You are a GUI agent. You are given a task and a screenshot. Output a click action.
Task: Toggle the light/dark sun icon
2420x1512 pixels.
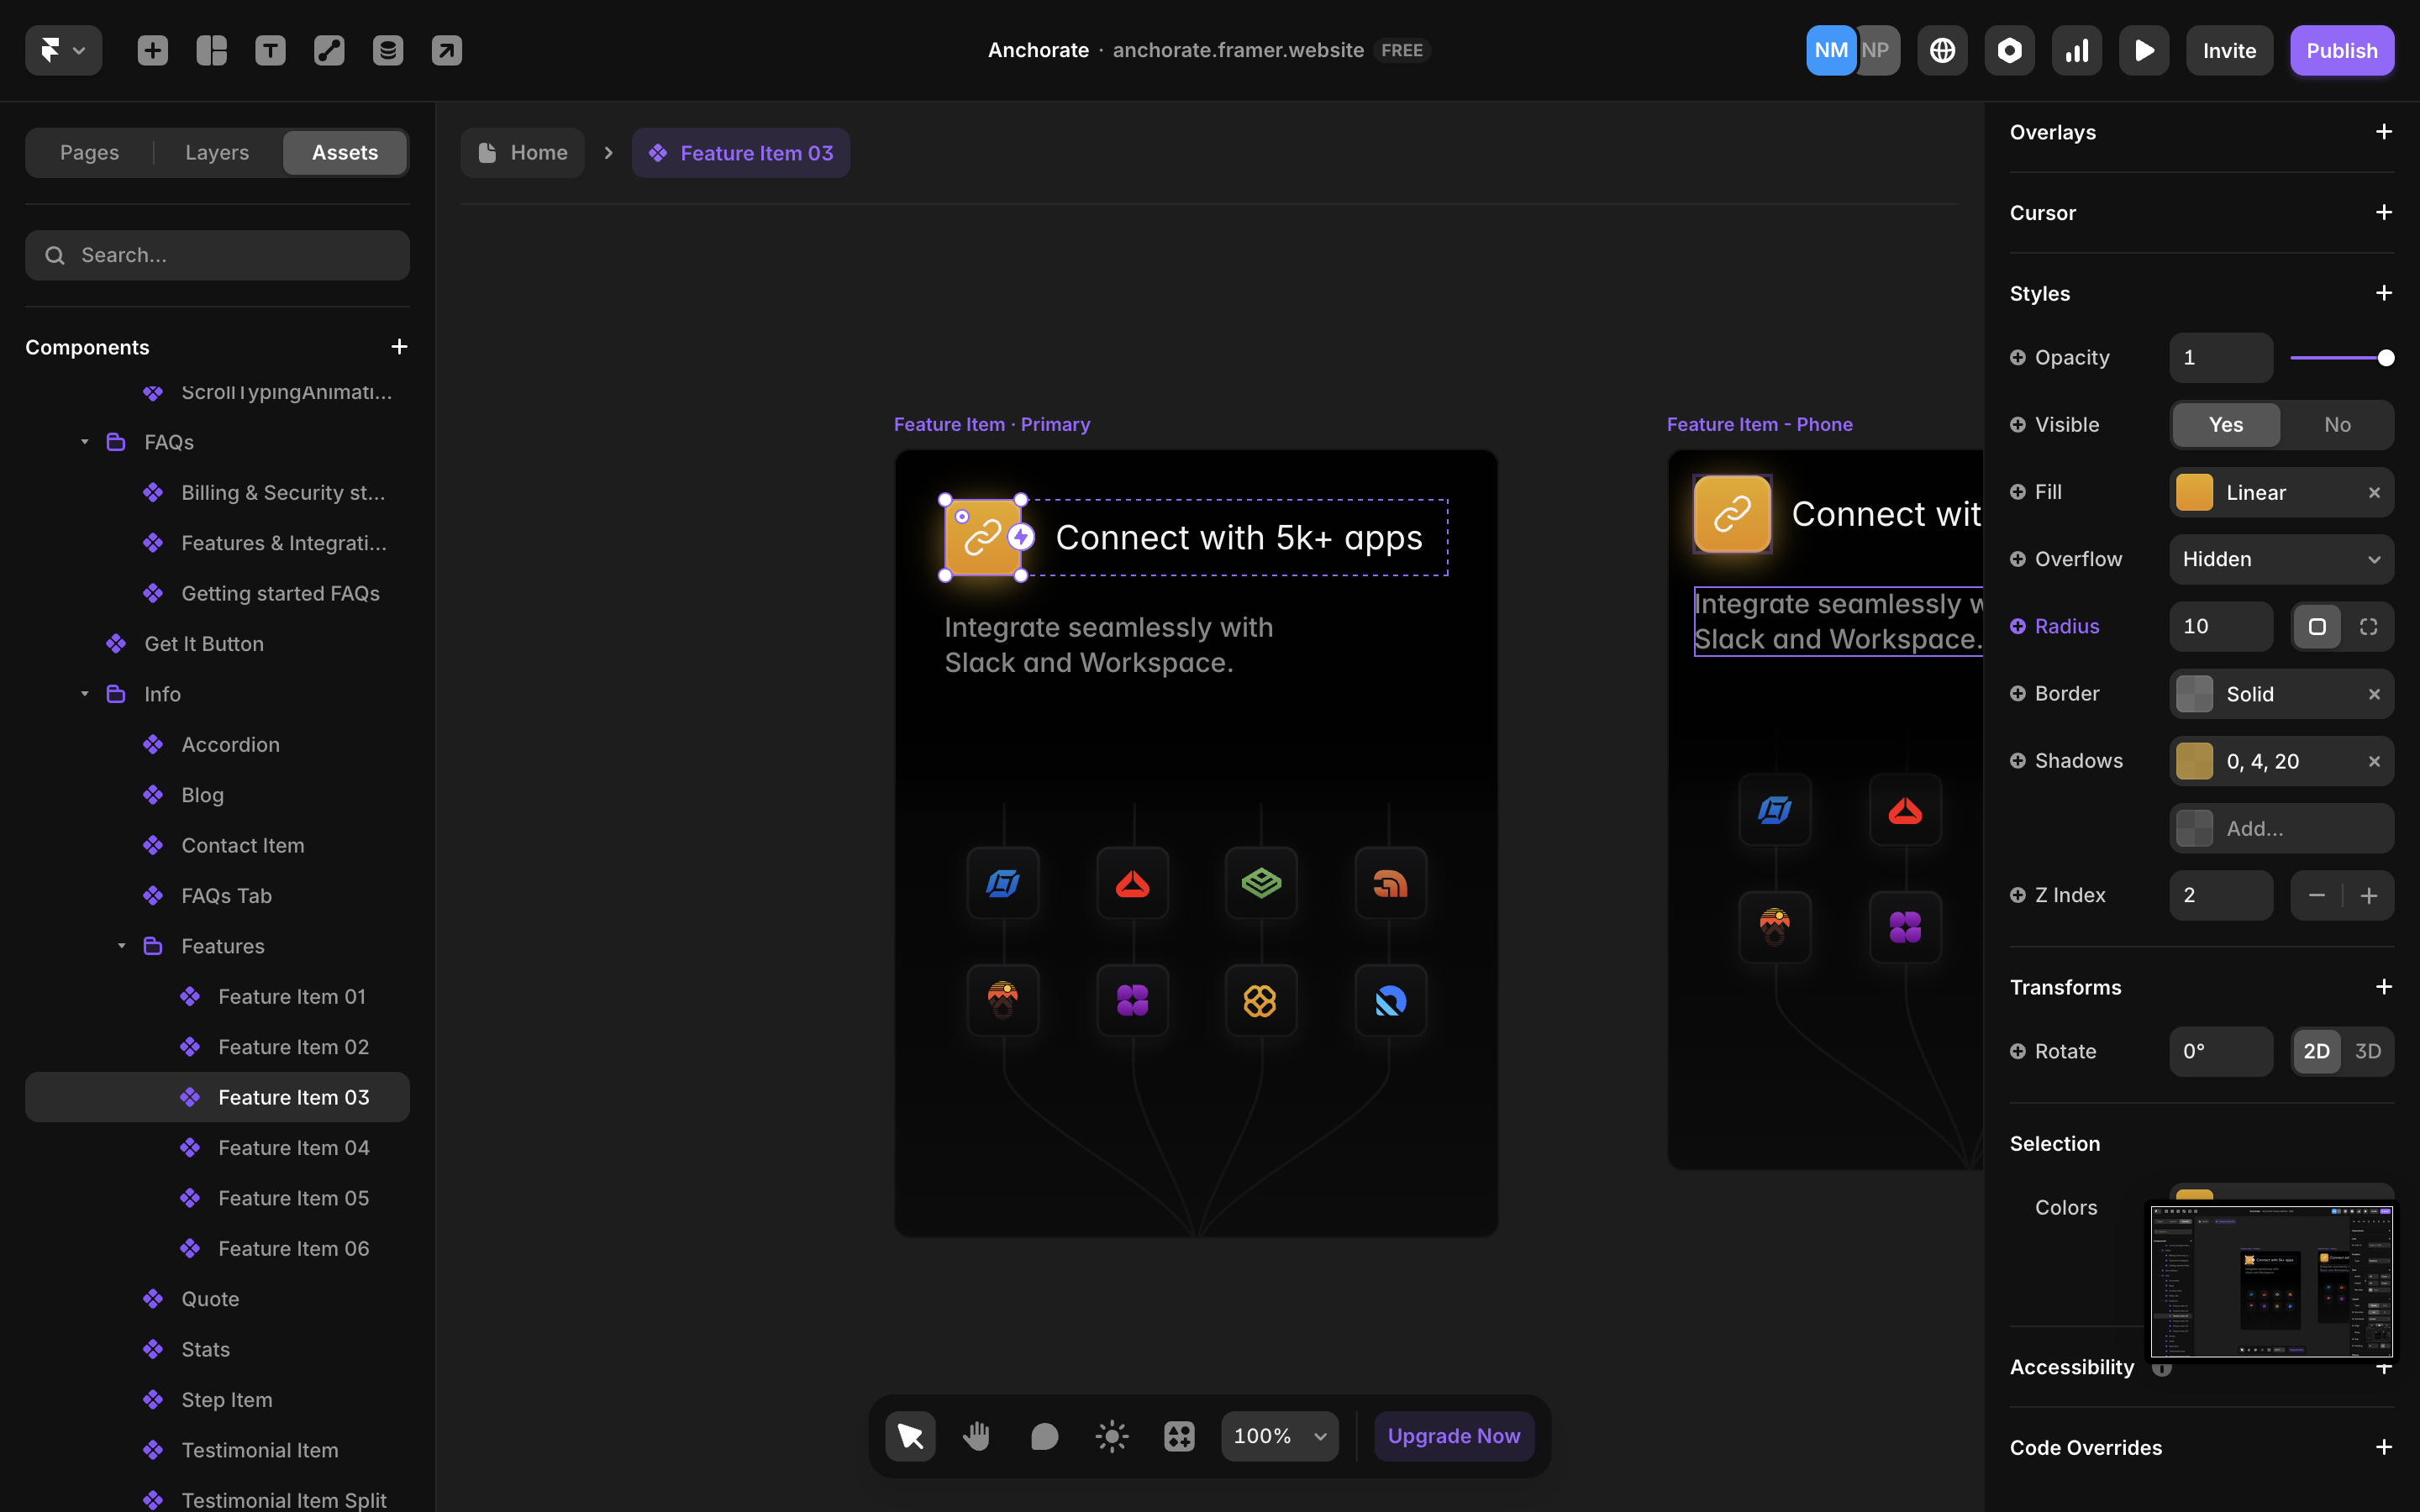(1112, 1436)
